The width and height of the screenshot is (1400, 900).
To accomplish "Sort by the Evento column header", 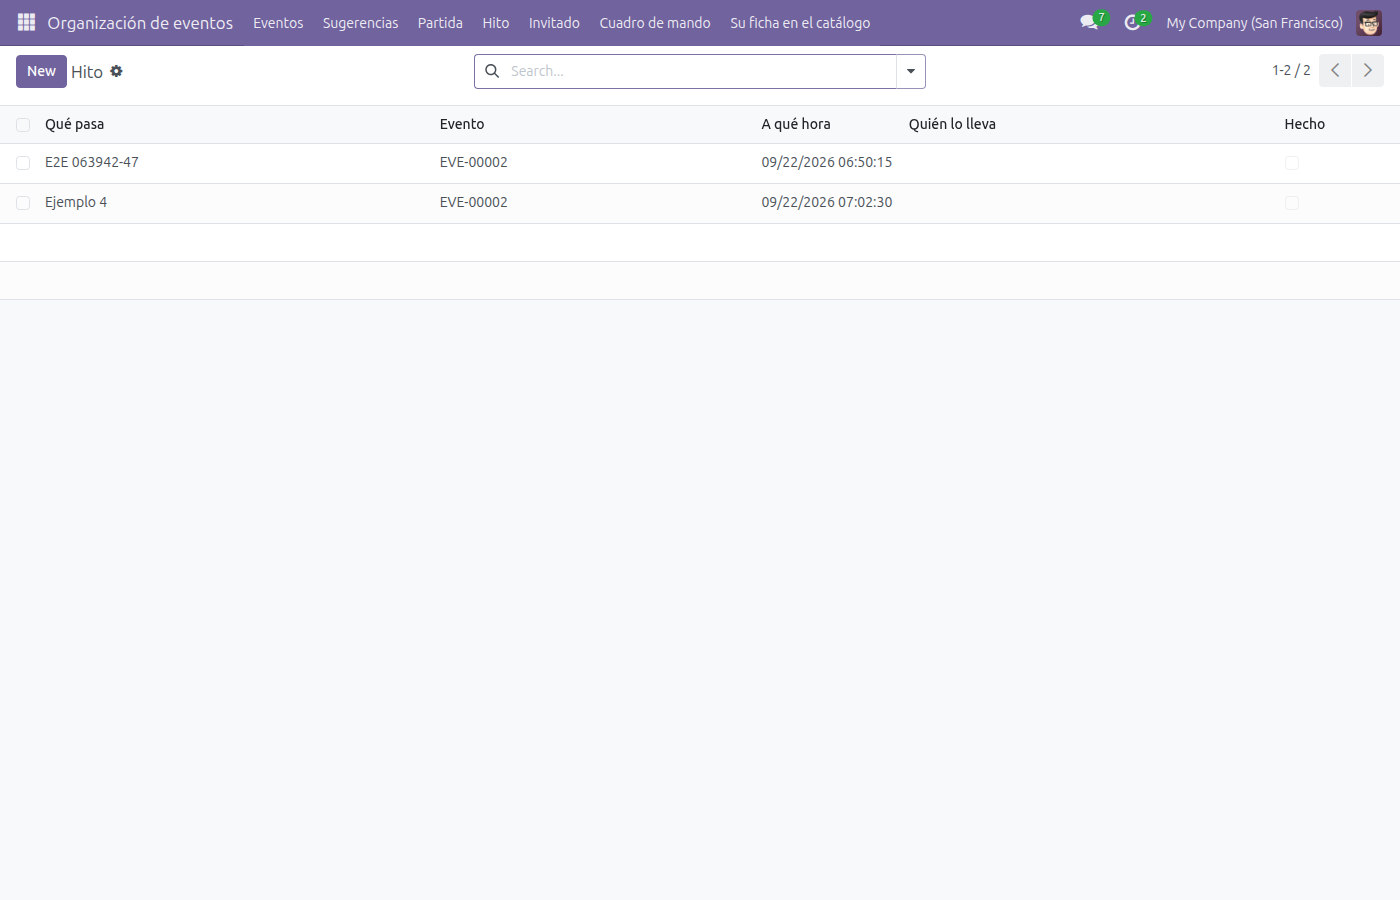I will point(462,124).
